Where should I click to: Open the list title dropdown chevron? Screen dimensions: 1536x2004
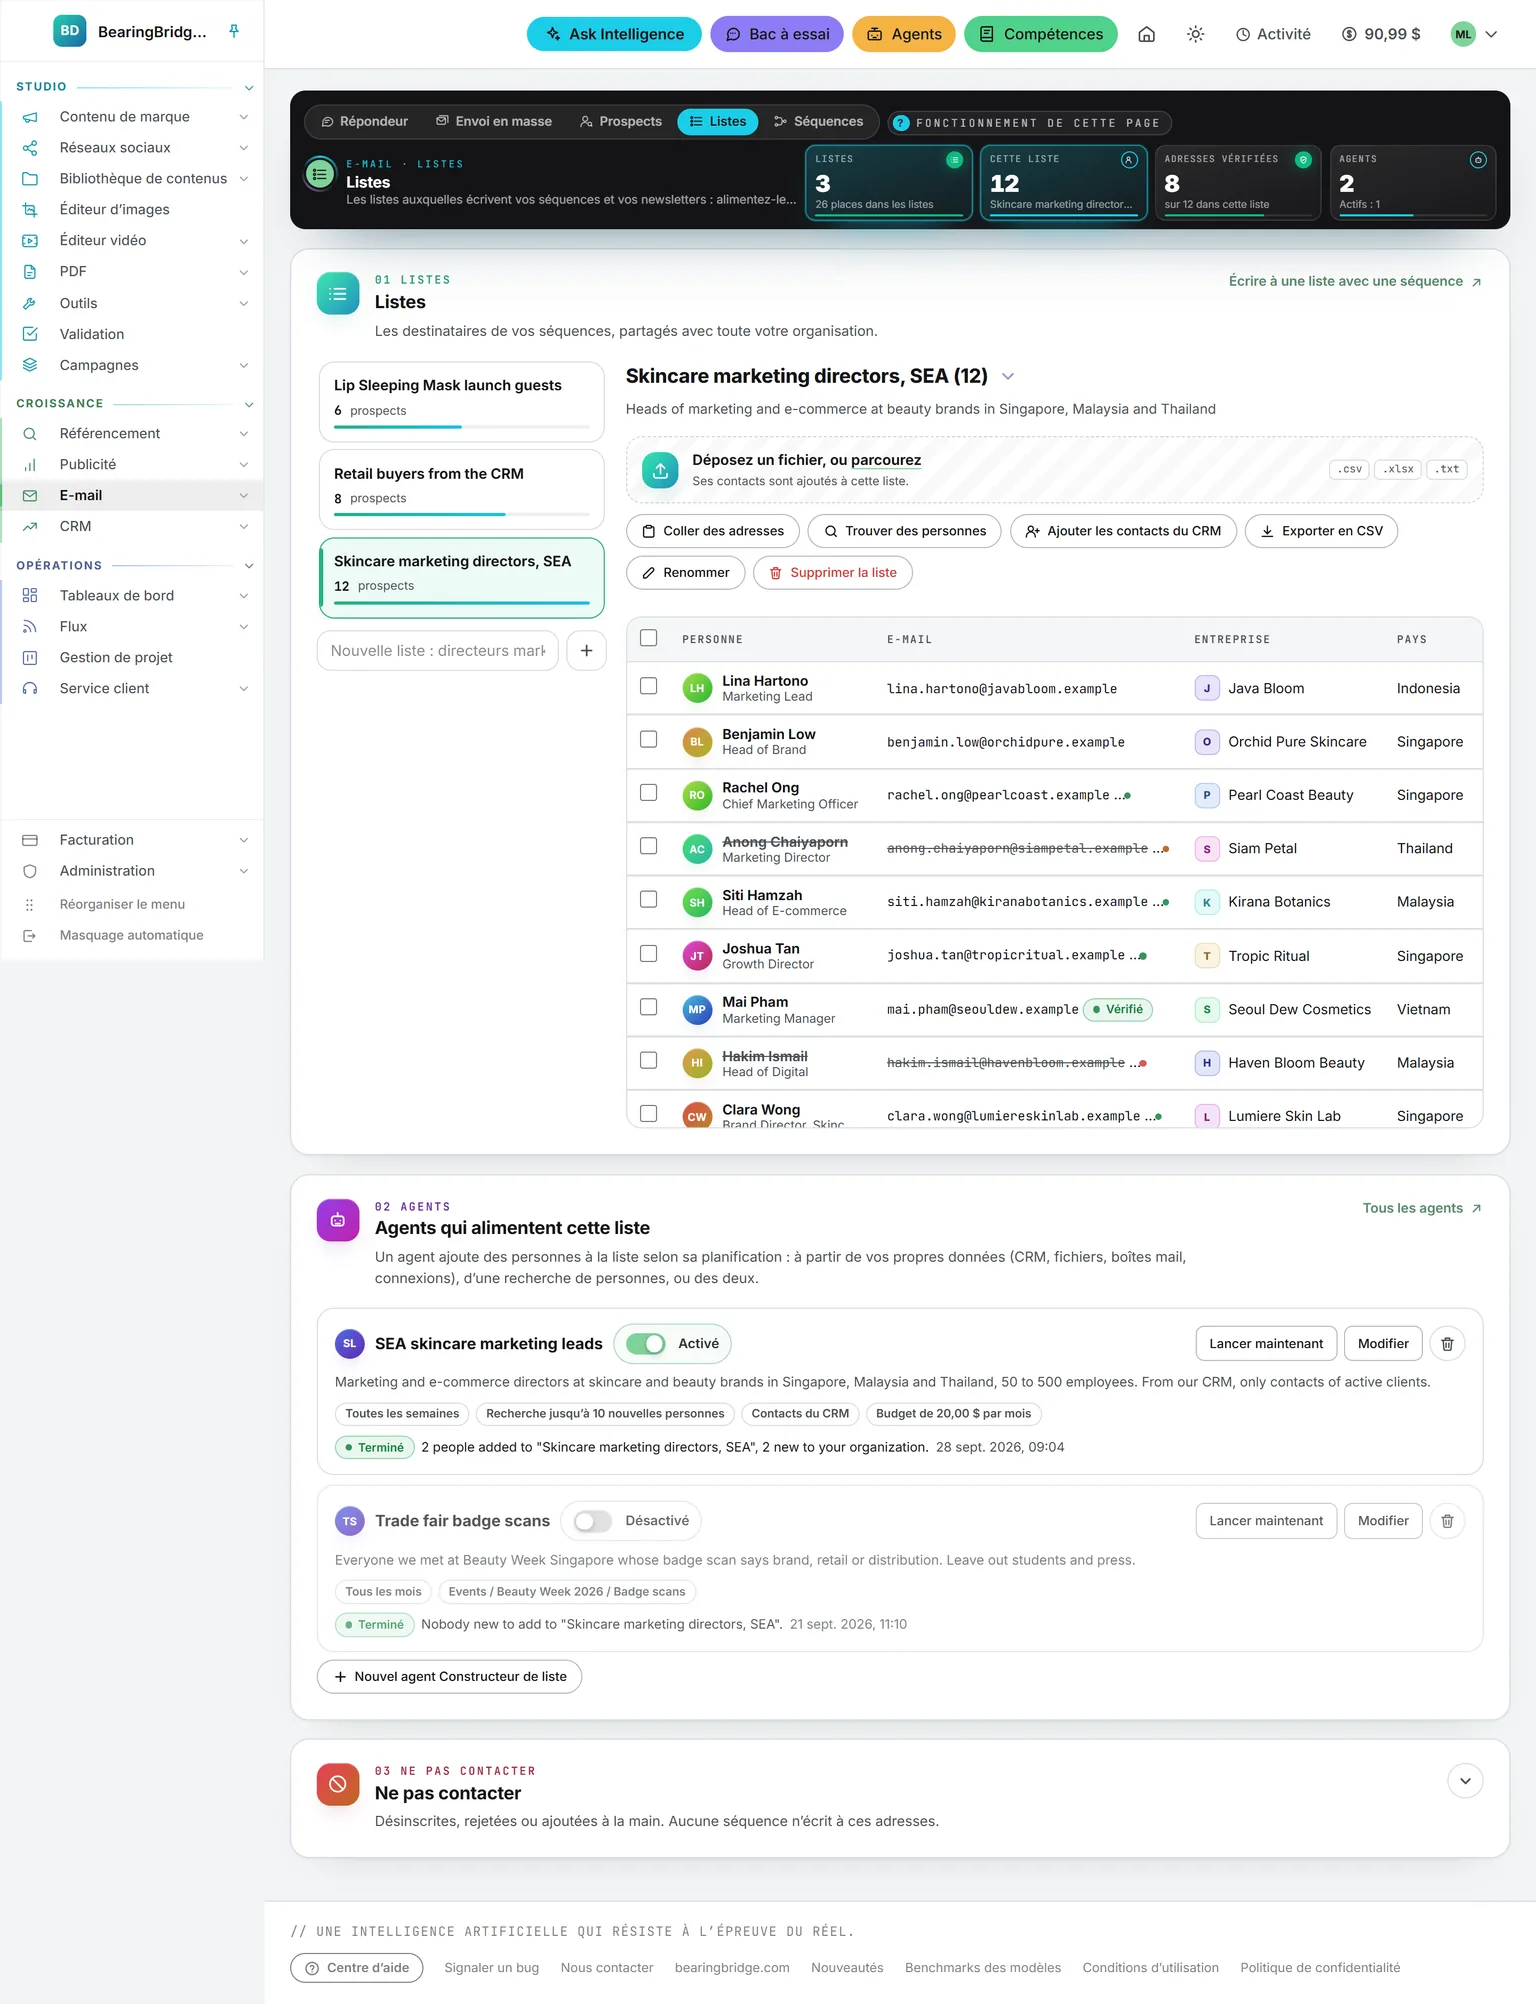(x=1008, y=376)
